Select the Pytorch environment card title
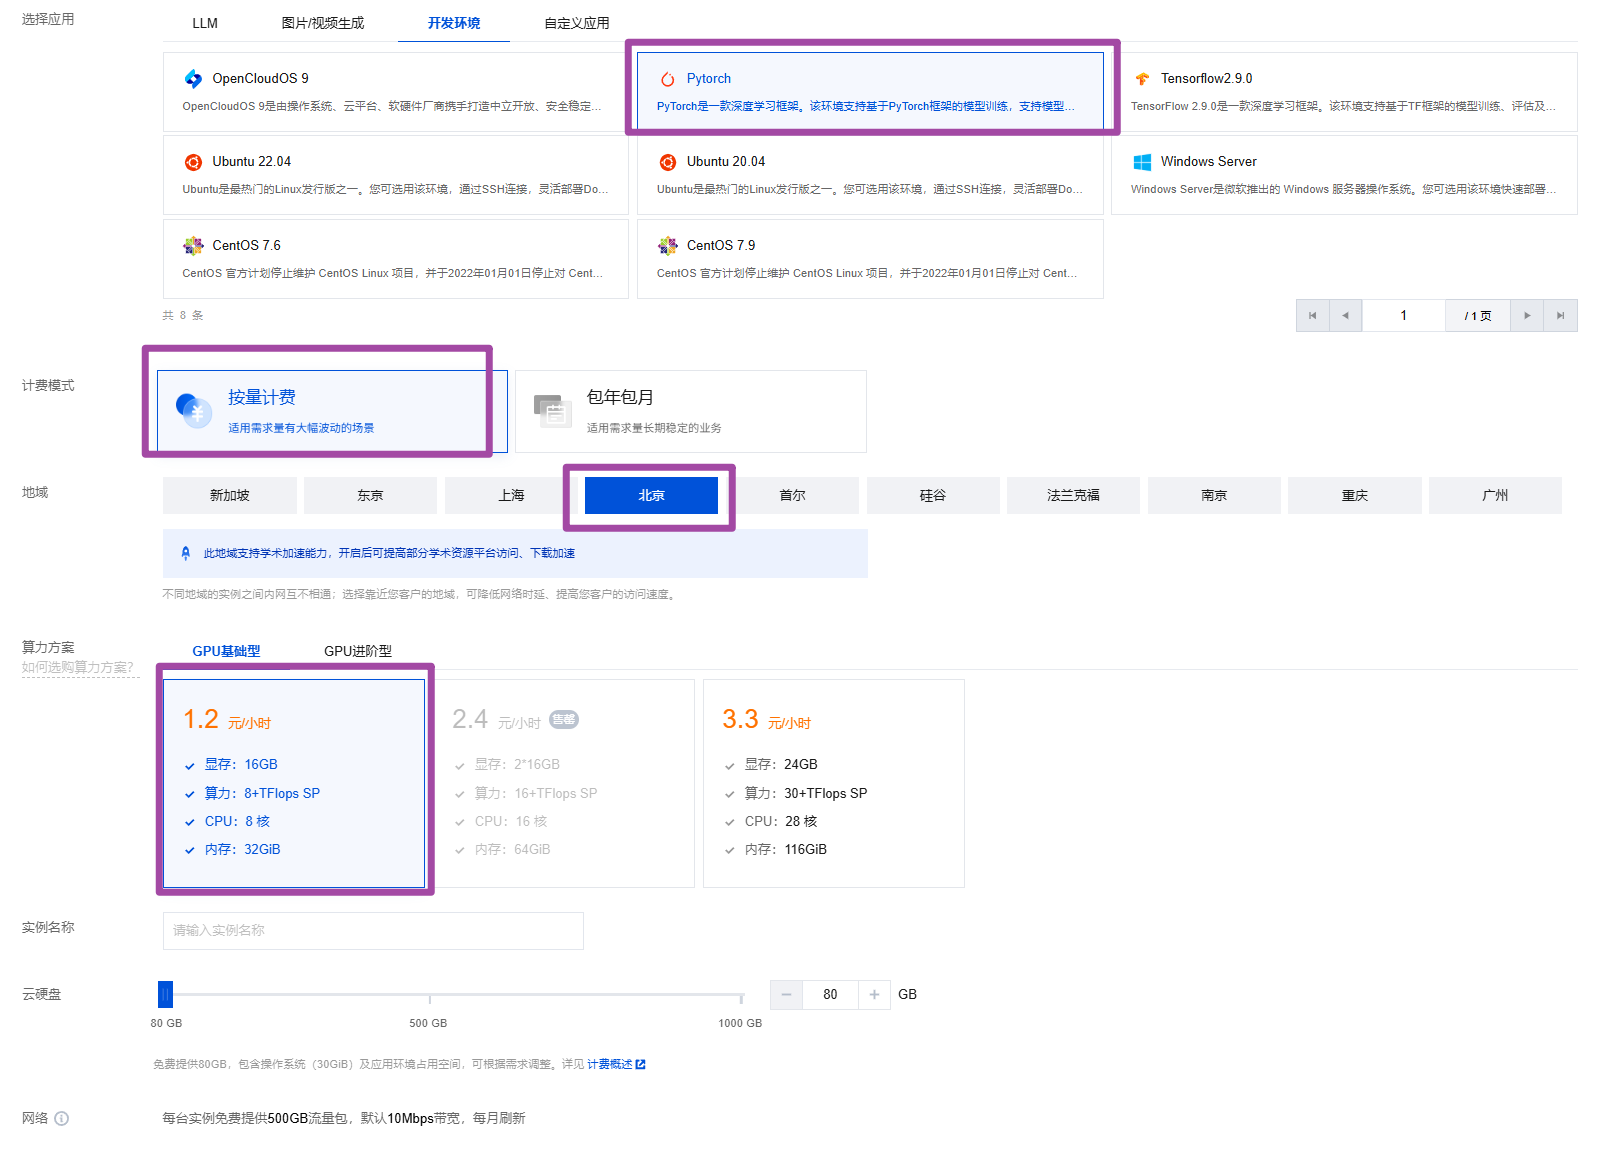The width and height of the screenshot is (1601, 1154). coord(709,79)
